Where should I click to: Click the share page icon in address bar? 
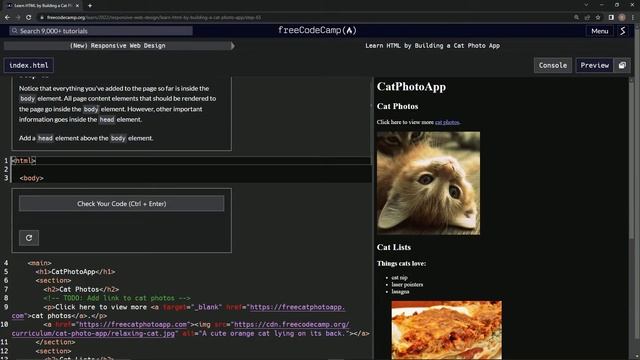587,18
